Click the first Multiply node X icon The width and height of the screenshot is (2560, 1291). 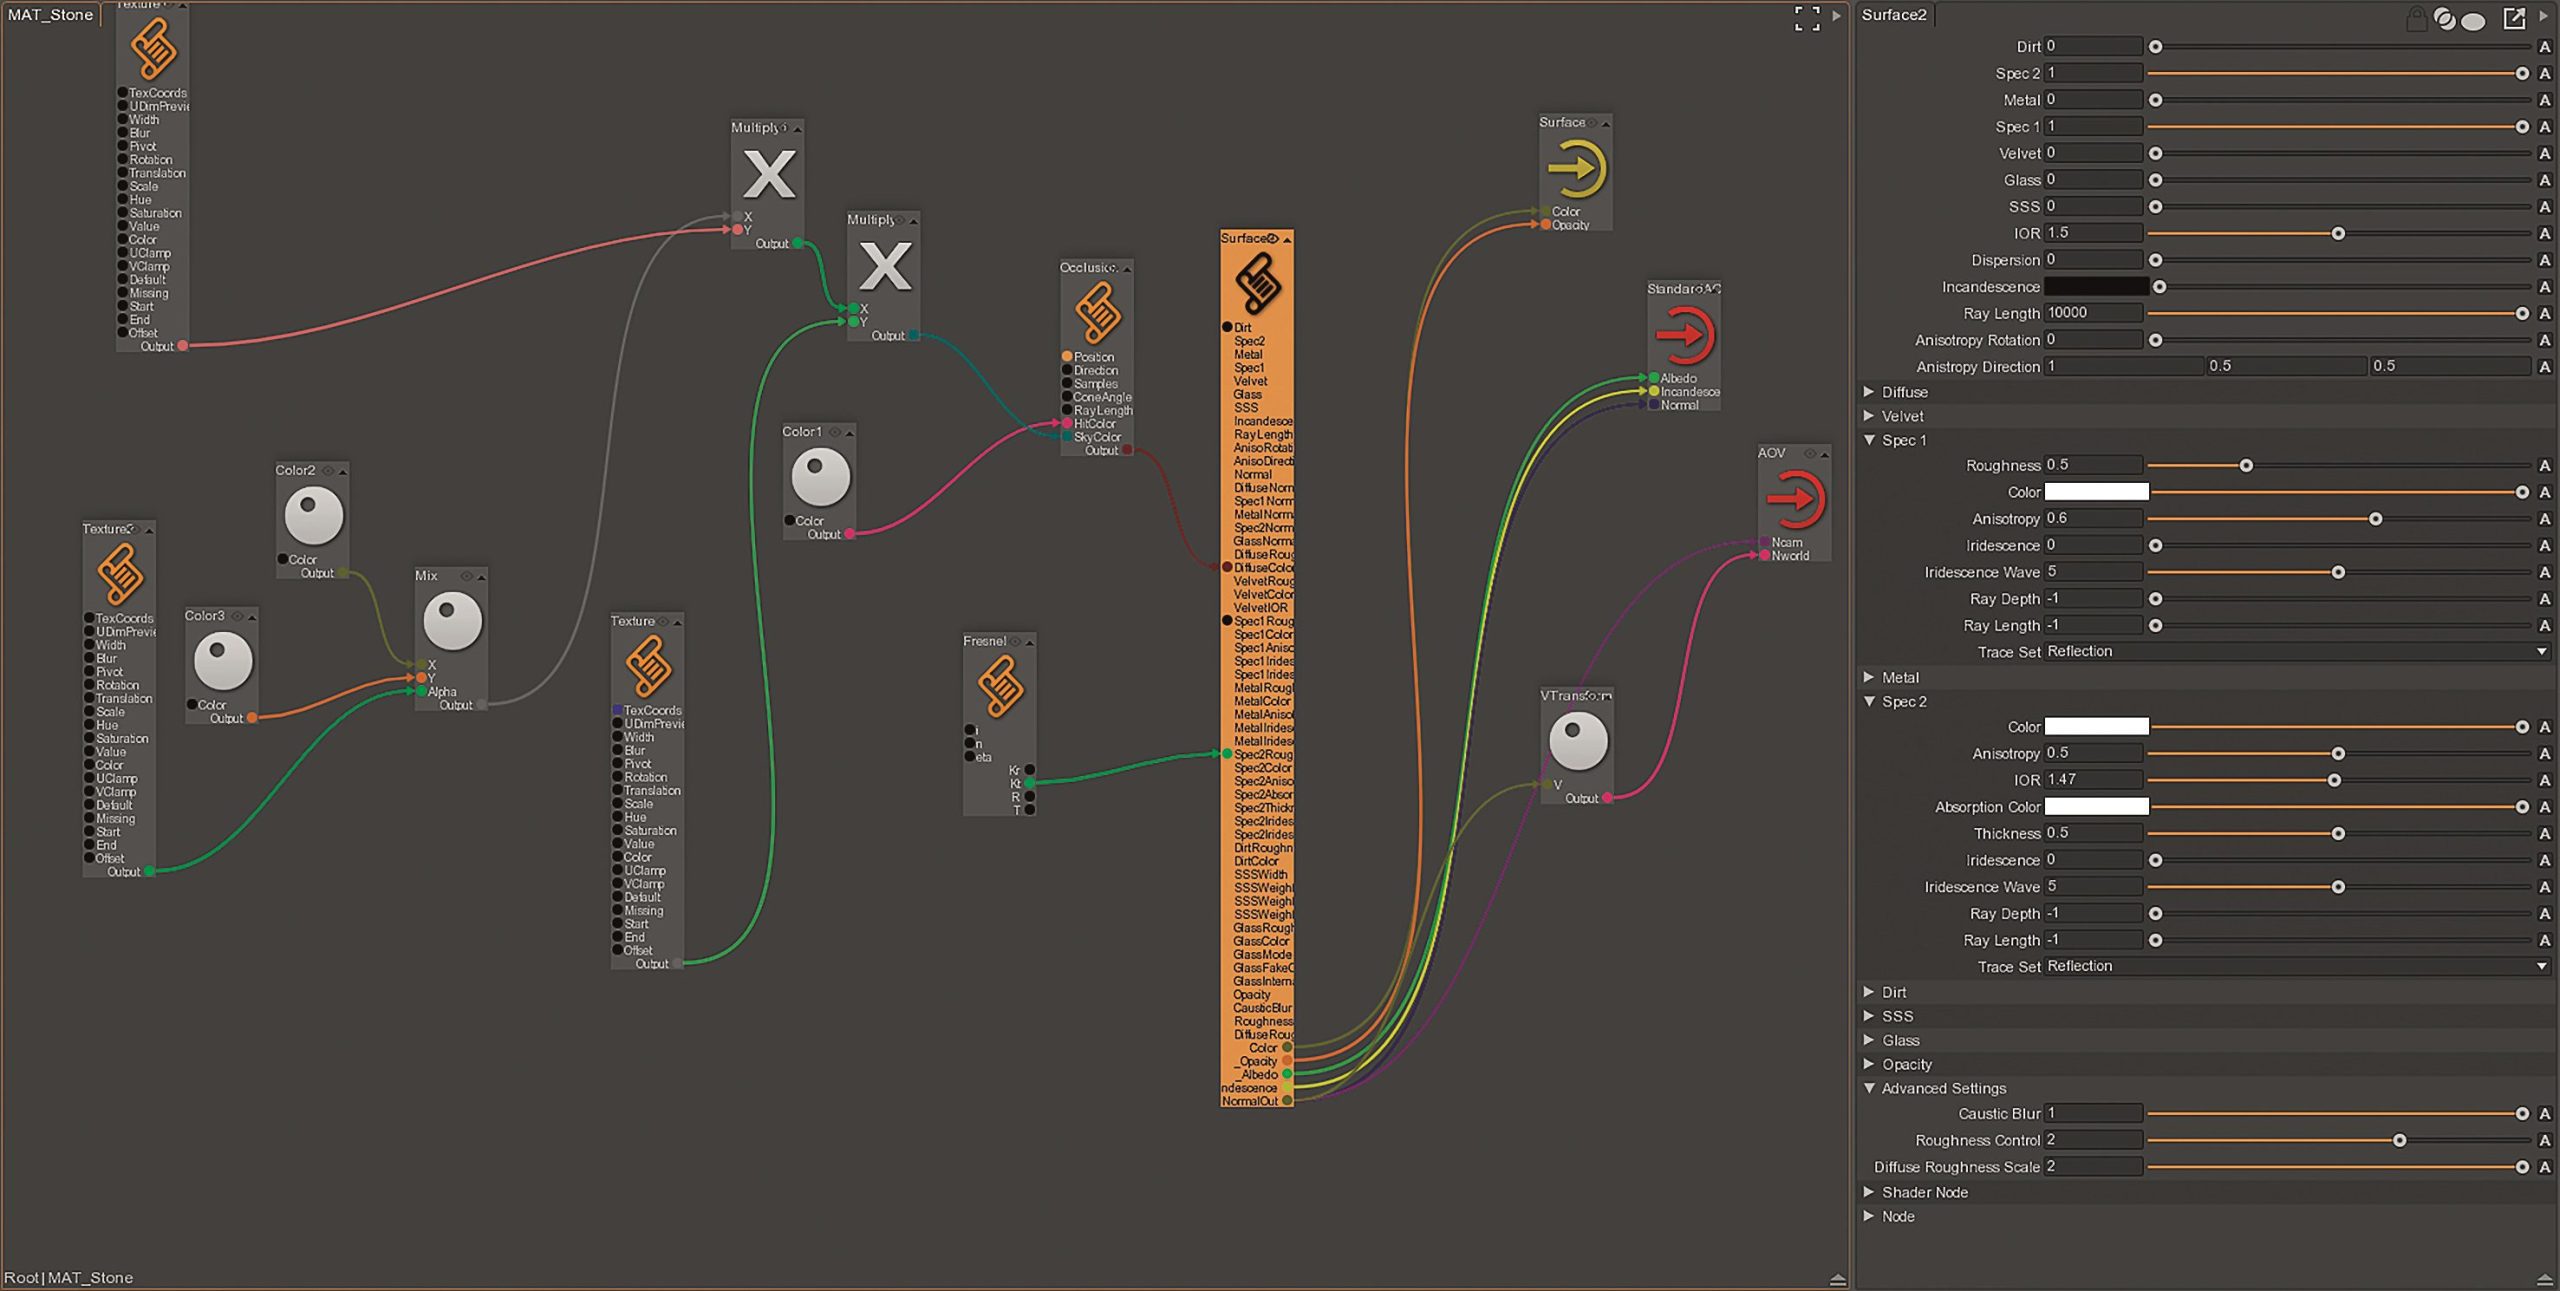coord(768,174)
